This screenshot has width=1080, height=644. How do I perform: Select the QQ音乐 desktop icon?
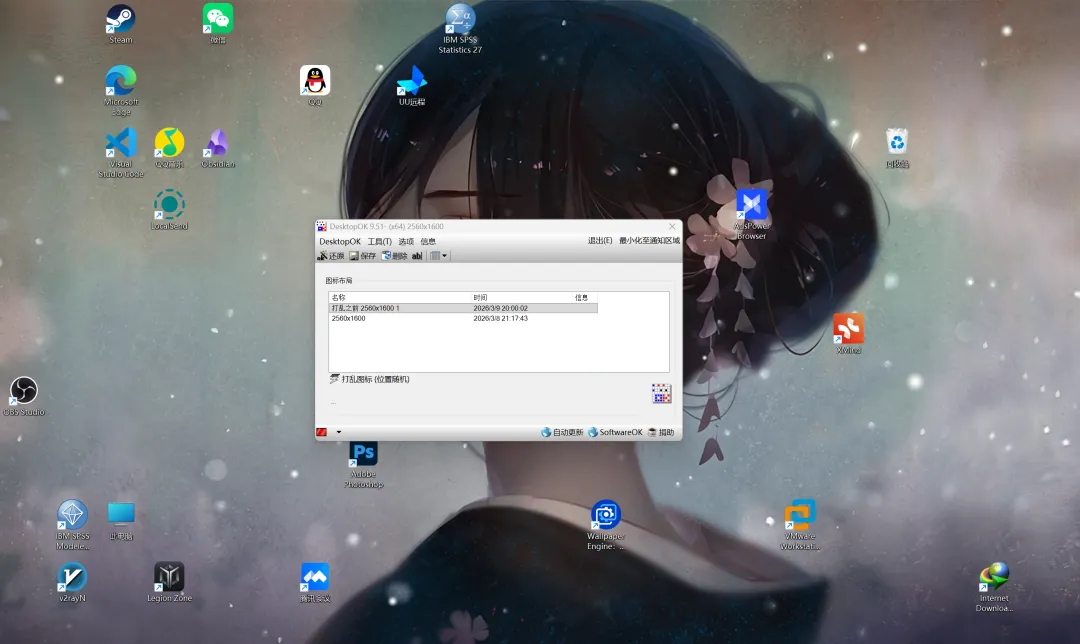pos(169,148)
